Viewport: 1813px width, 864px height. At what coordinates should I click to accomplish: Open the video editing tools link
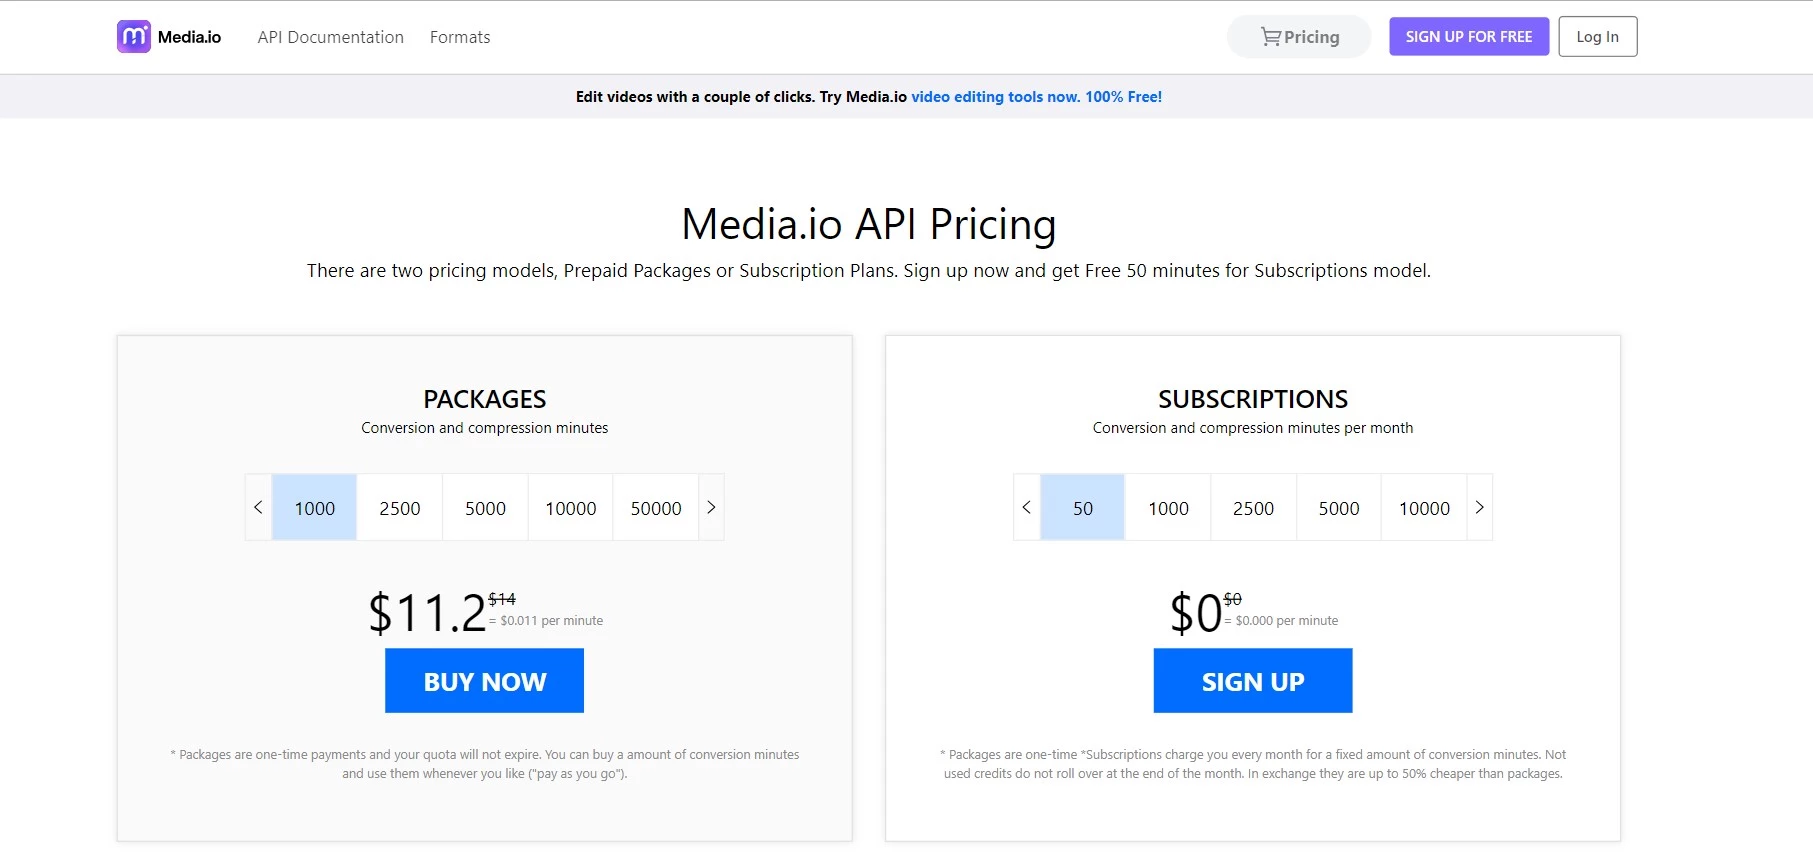(x=994, y=97)
